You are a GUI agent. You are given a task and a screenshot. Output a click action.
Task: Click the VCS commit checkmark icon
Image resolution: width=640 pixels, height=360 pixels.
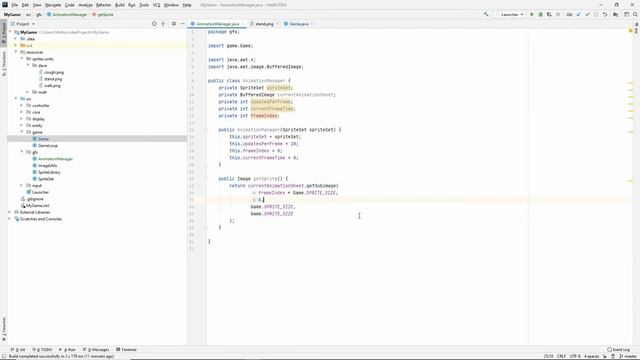587,14
